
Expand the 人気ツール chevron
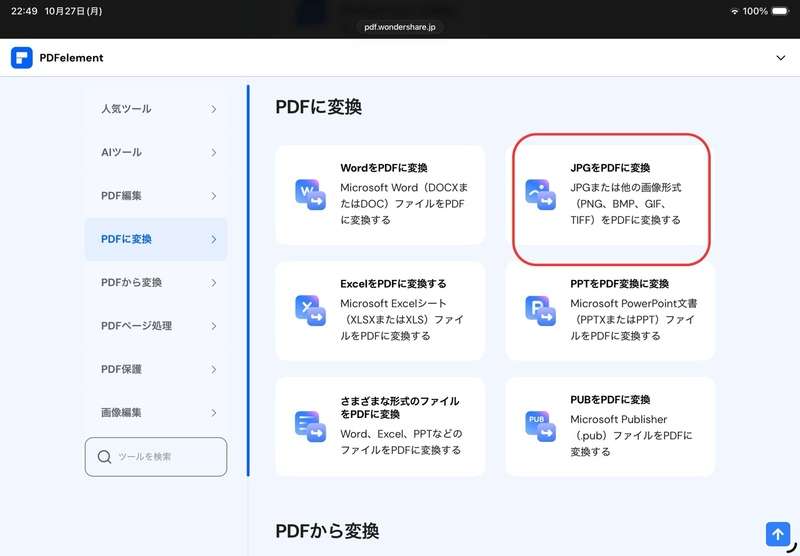[214, 109]
